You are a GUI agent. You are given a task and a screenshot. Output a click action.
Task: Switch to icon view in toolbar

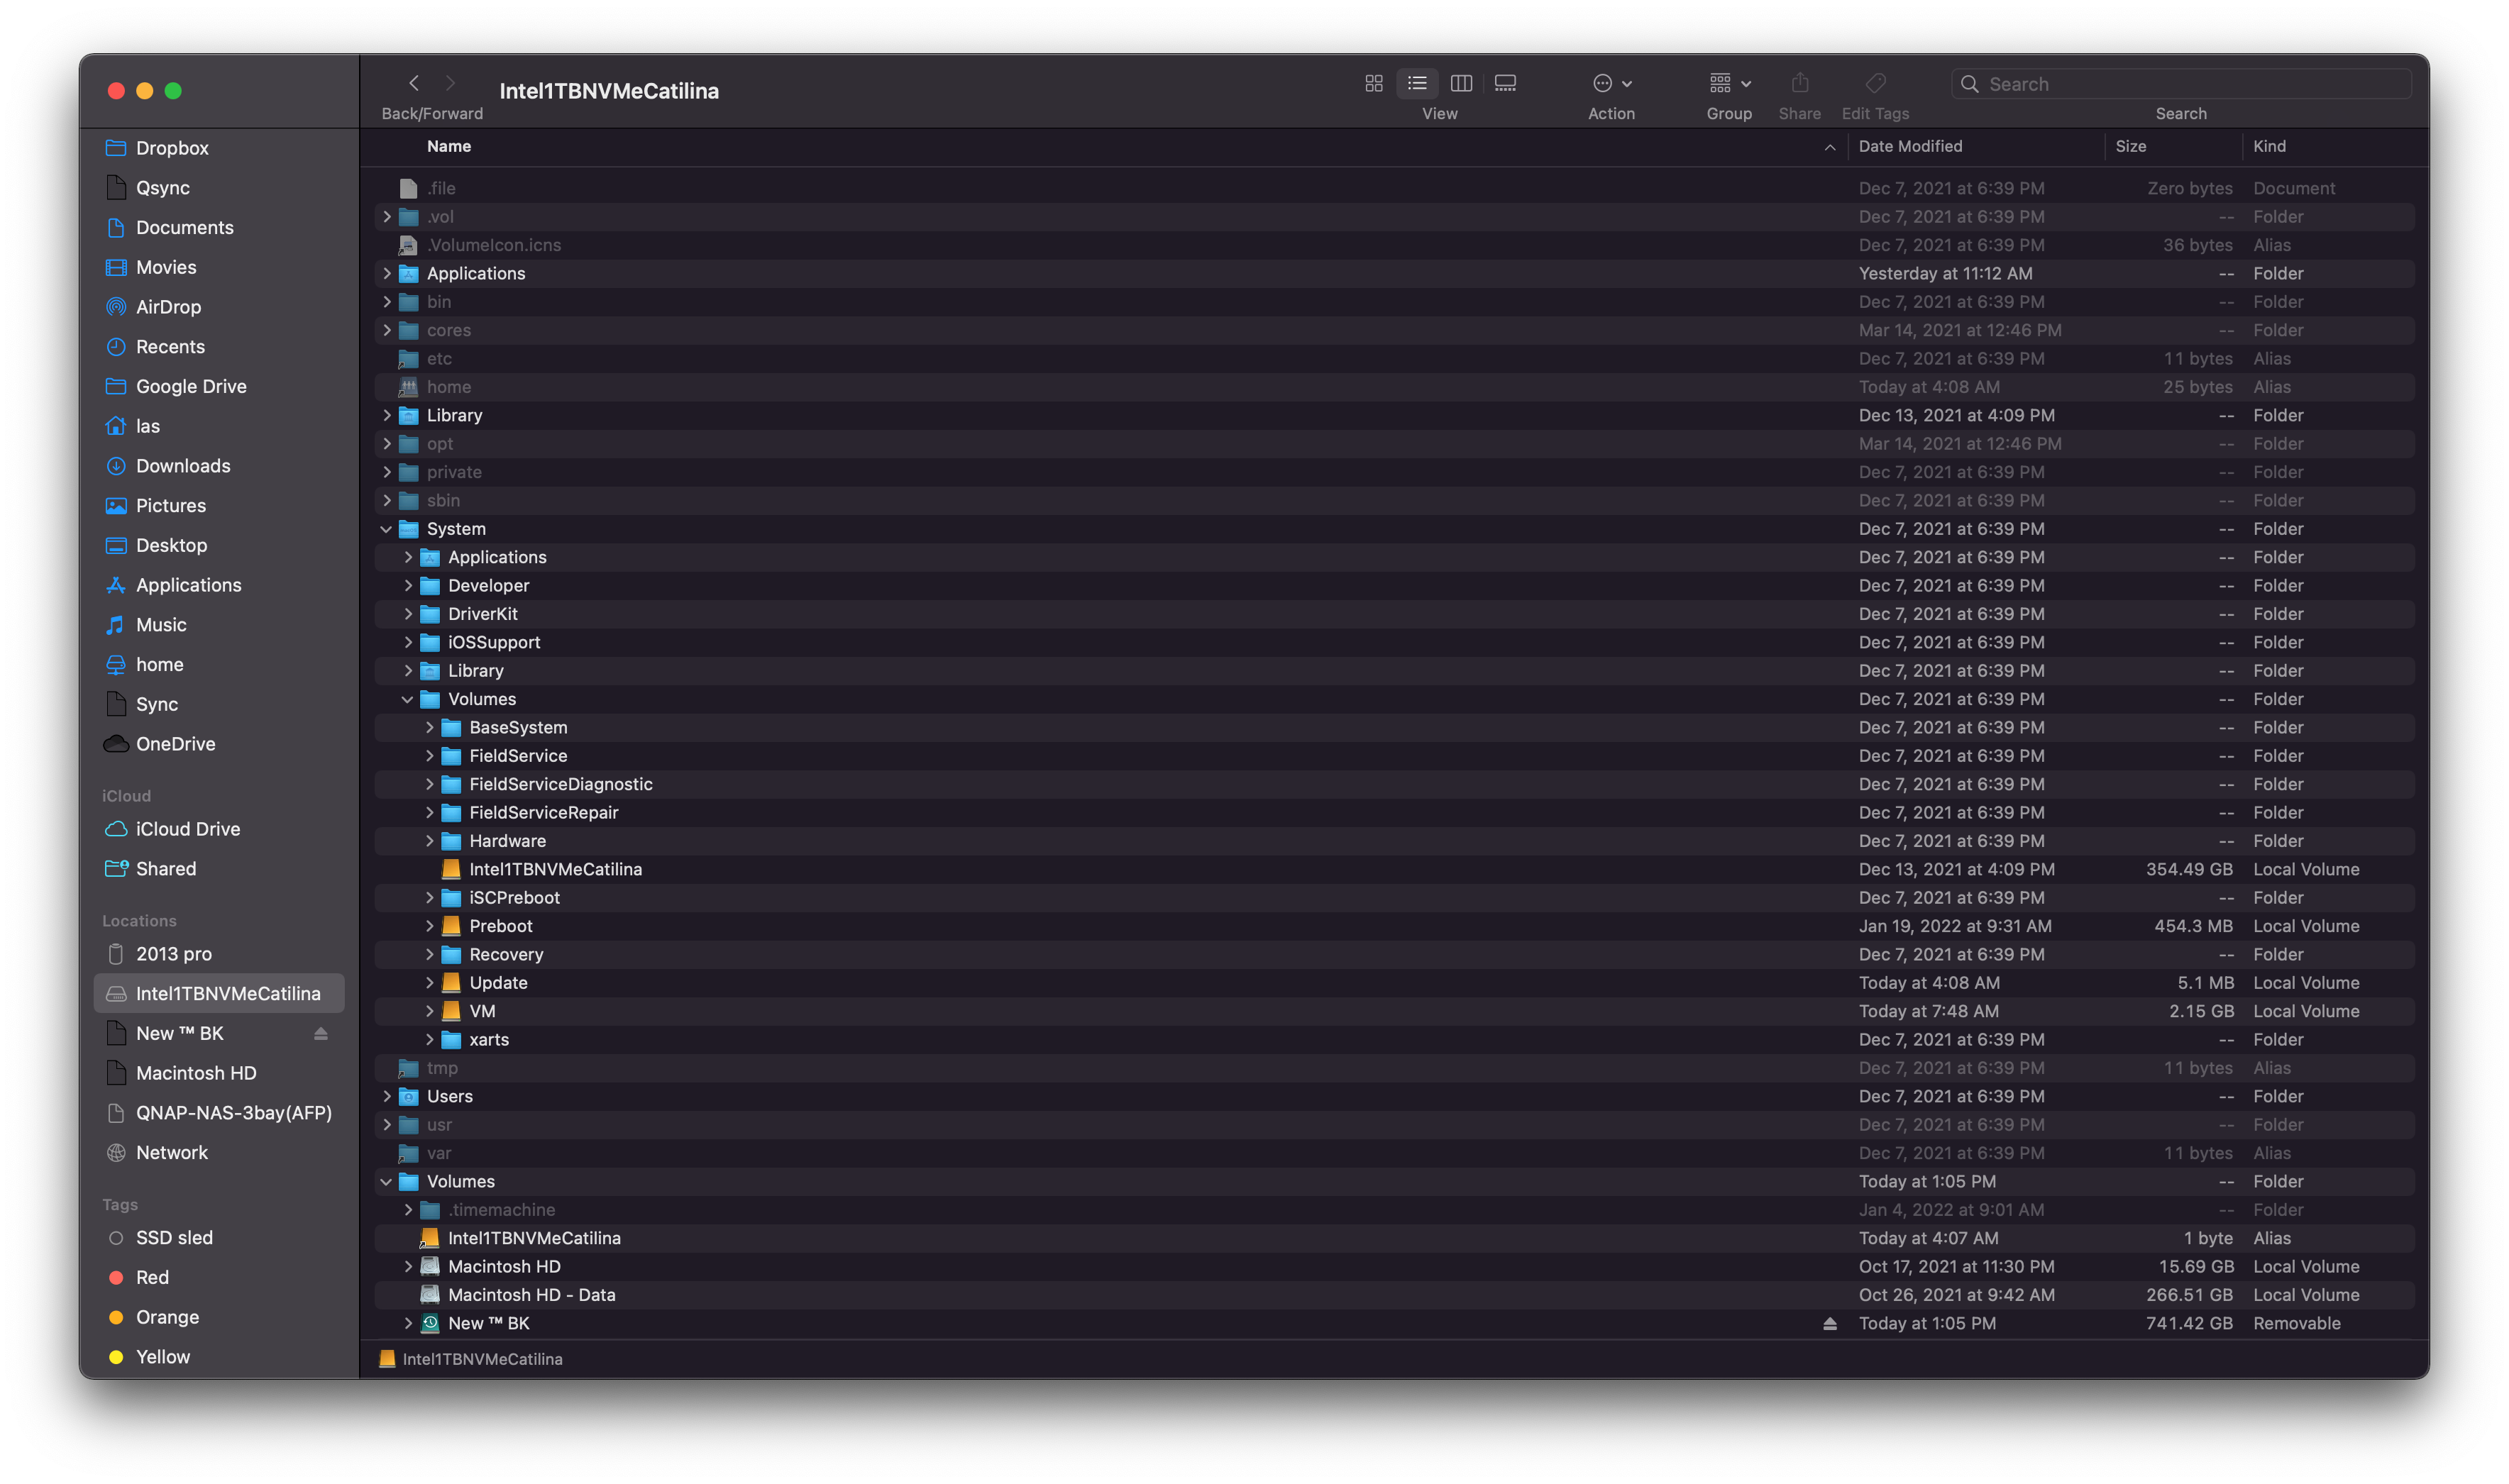click(1373, 83)
